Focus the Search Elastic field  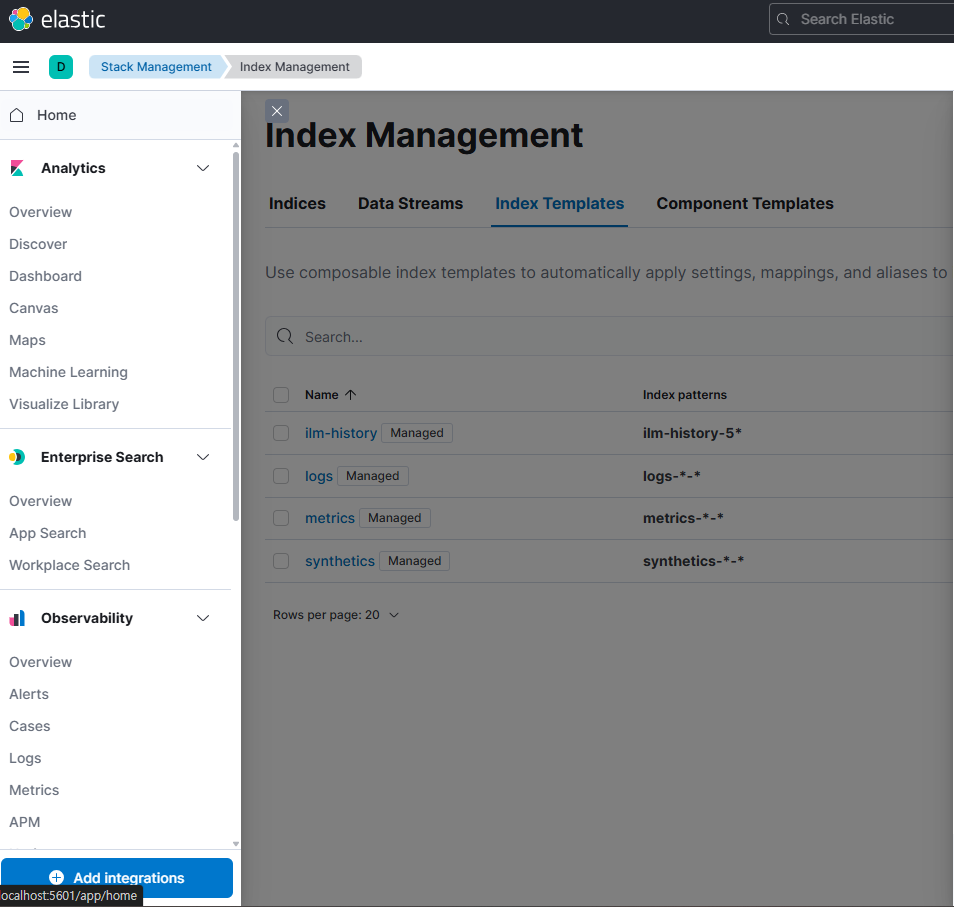click(862, 19)
